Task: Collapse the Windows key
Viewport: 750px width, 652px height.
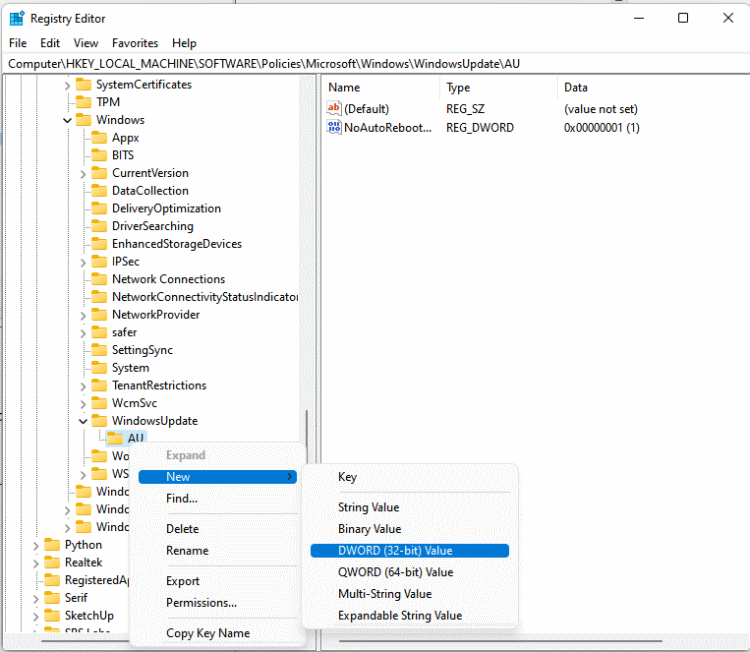Action: coord(67,120)
